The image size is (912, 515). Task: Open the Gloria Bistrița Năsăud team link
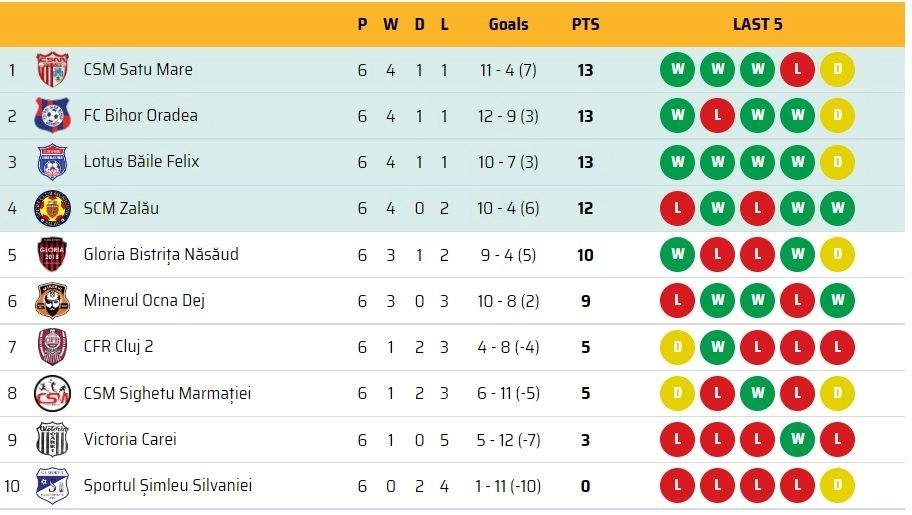pyautogui.click(x=161, y=254)
